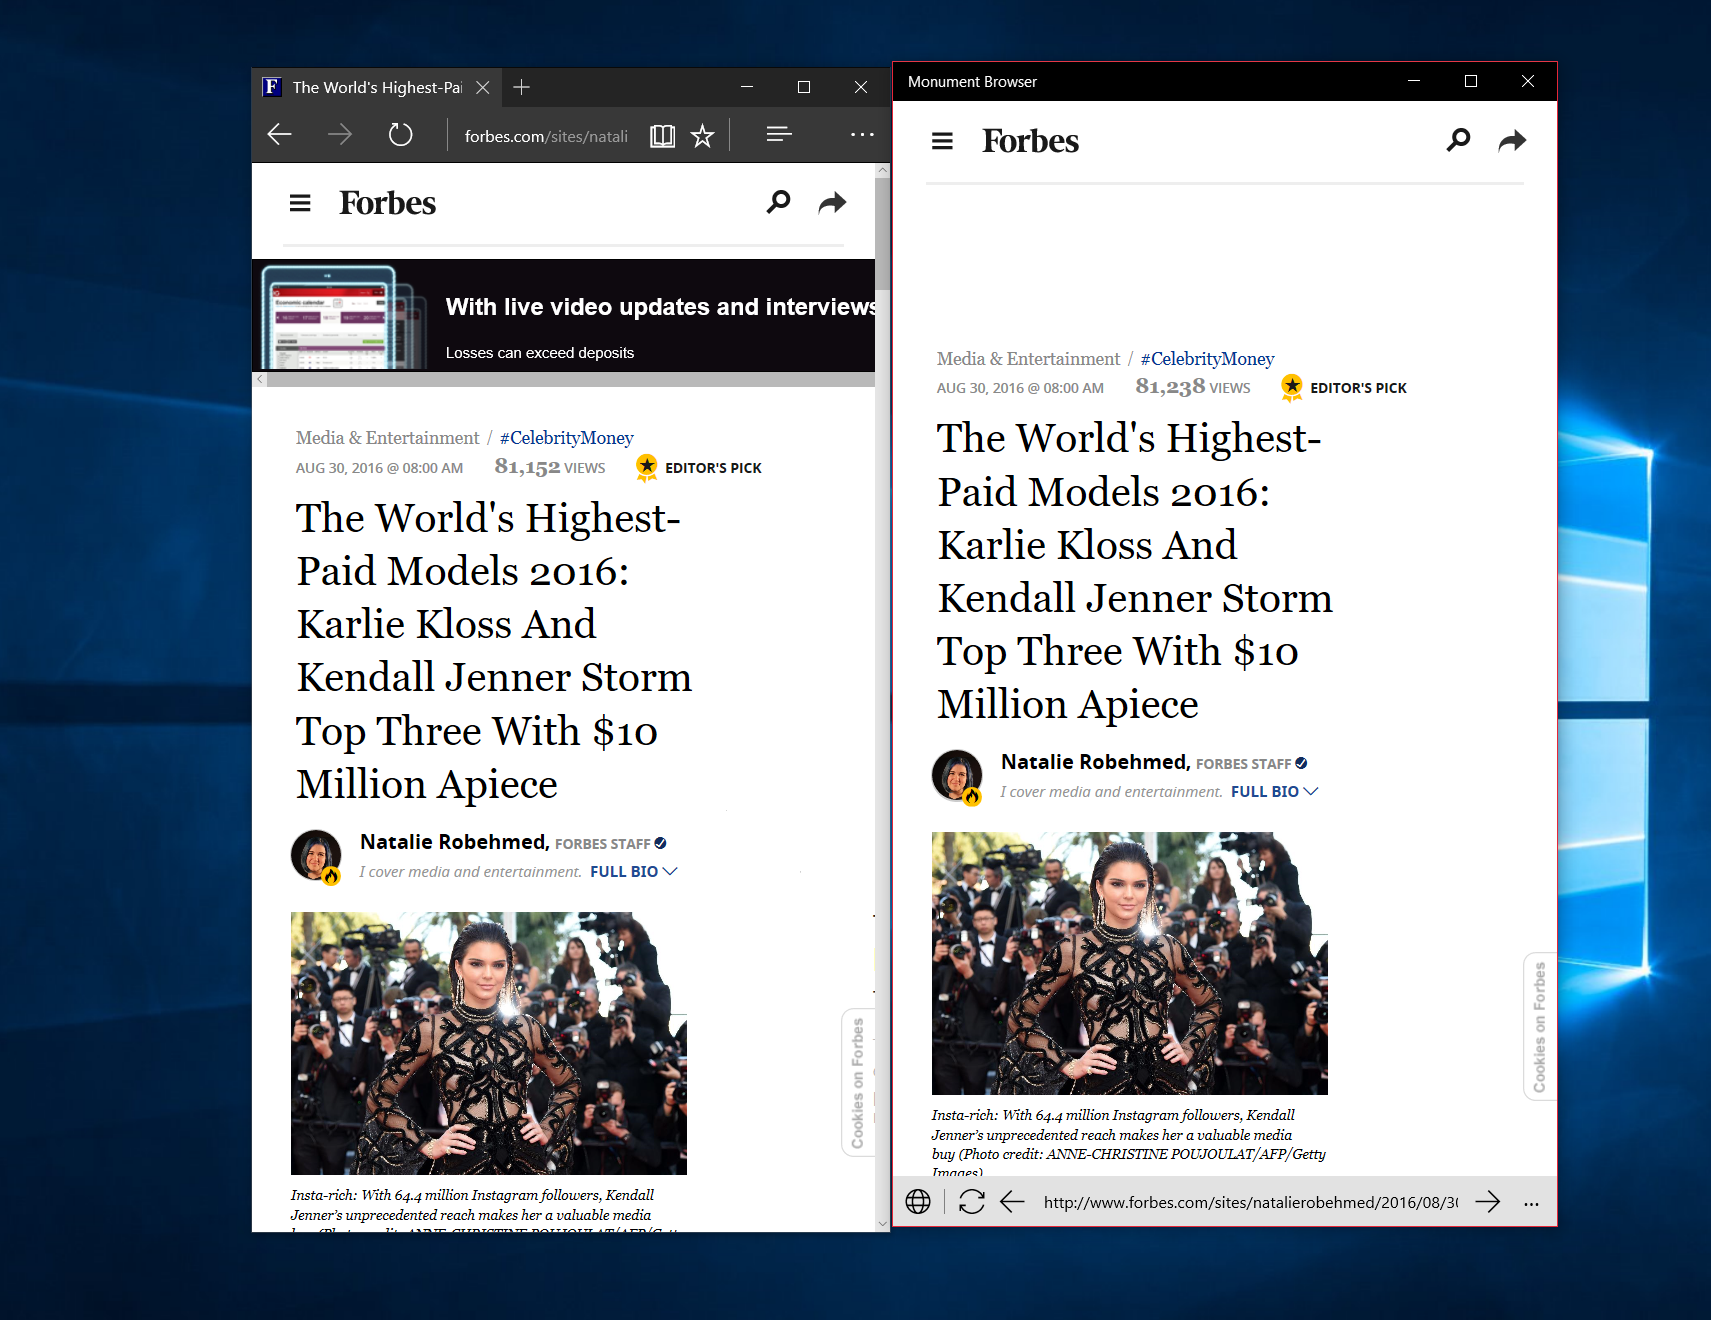Click the globe icon in Monument Browser
This screenshot has height=1320, width=1711.
click(x=918, y=1202)
